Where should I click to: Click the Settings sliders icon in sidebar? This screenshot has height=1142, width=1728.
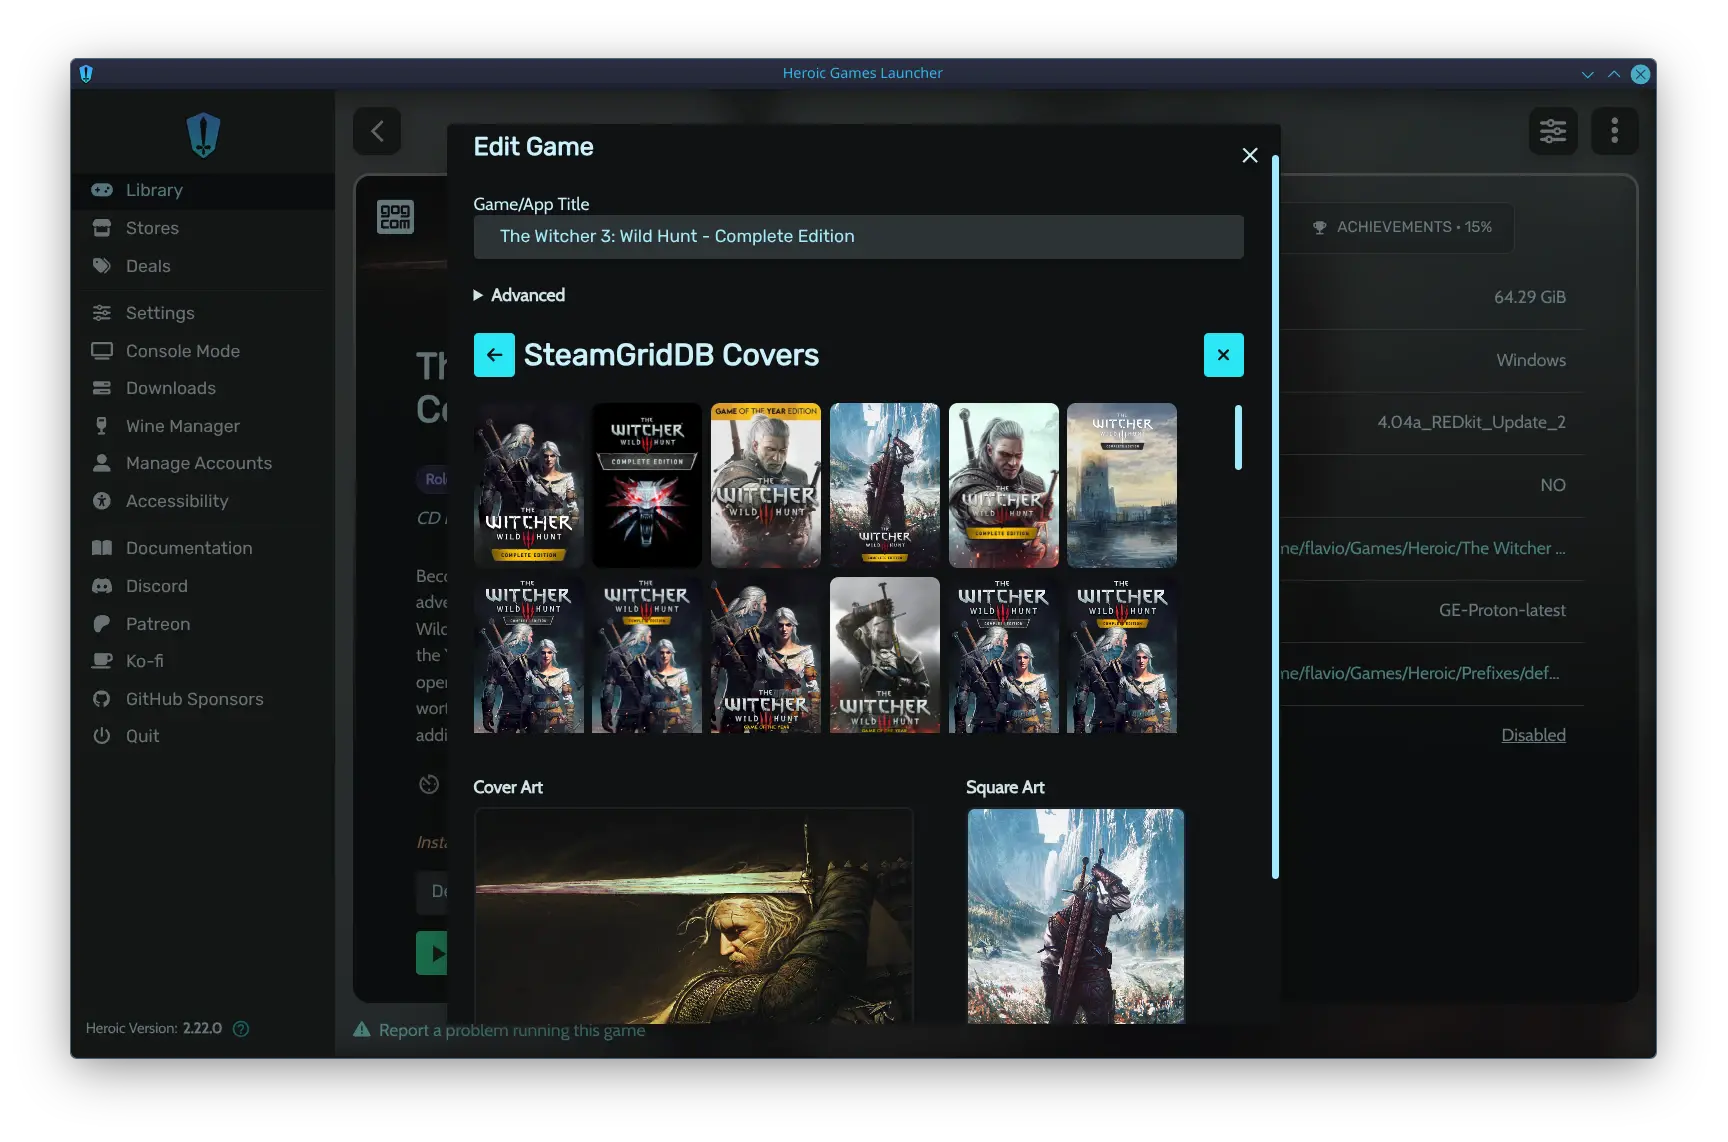(x=102, y=313)
